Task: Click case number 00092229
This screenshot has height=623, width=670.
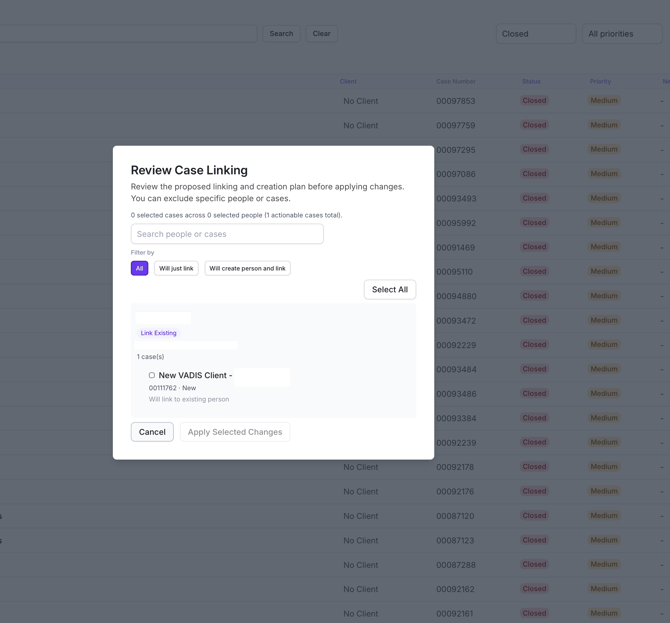Action: pos(456,345)
